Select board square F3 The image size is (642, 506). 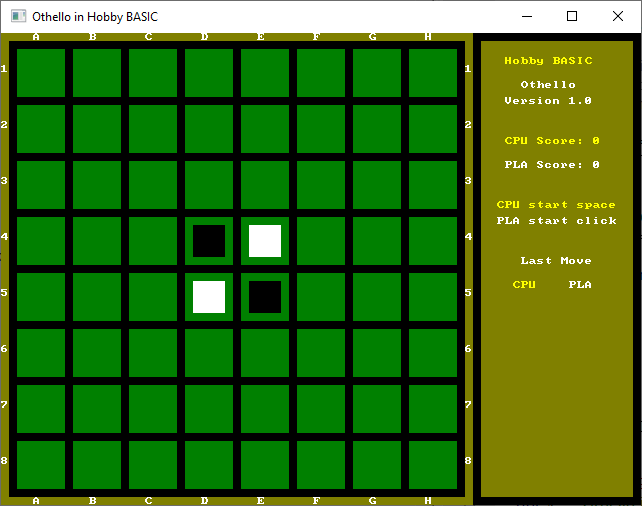(321, 185)
